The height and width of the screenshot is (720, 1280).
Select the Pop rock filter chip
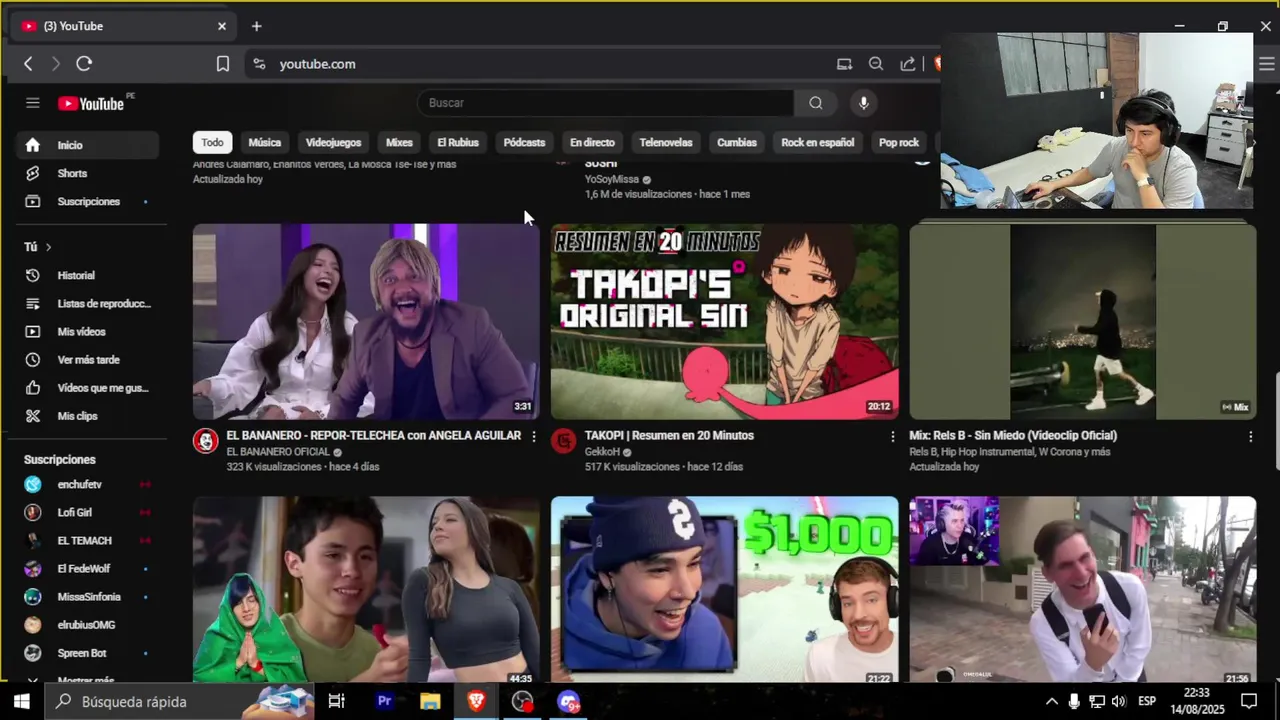(899, 142)
